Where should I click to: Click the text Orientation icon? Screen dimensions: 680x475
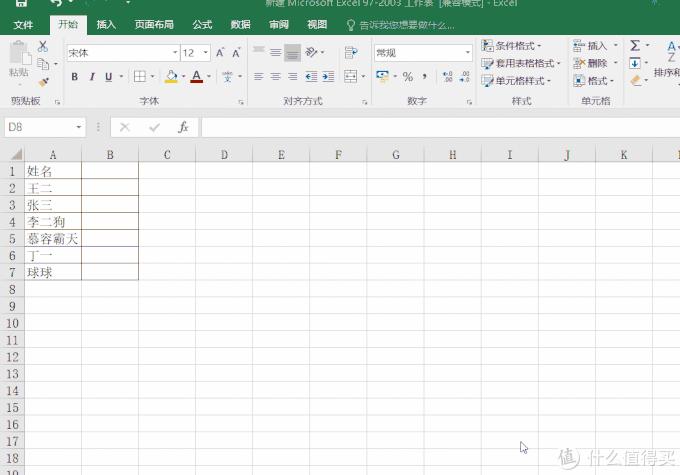click(x=311, y=52)
